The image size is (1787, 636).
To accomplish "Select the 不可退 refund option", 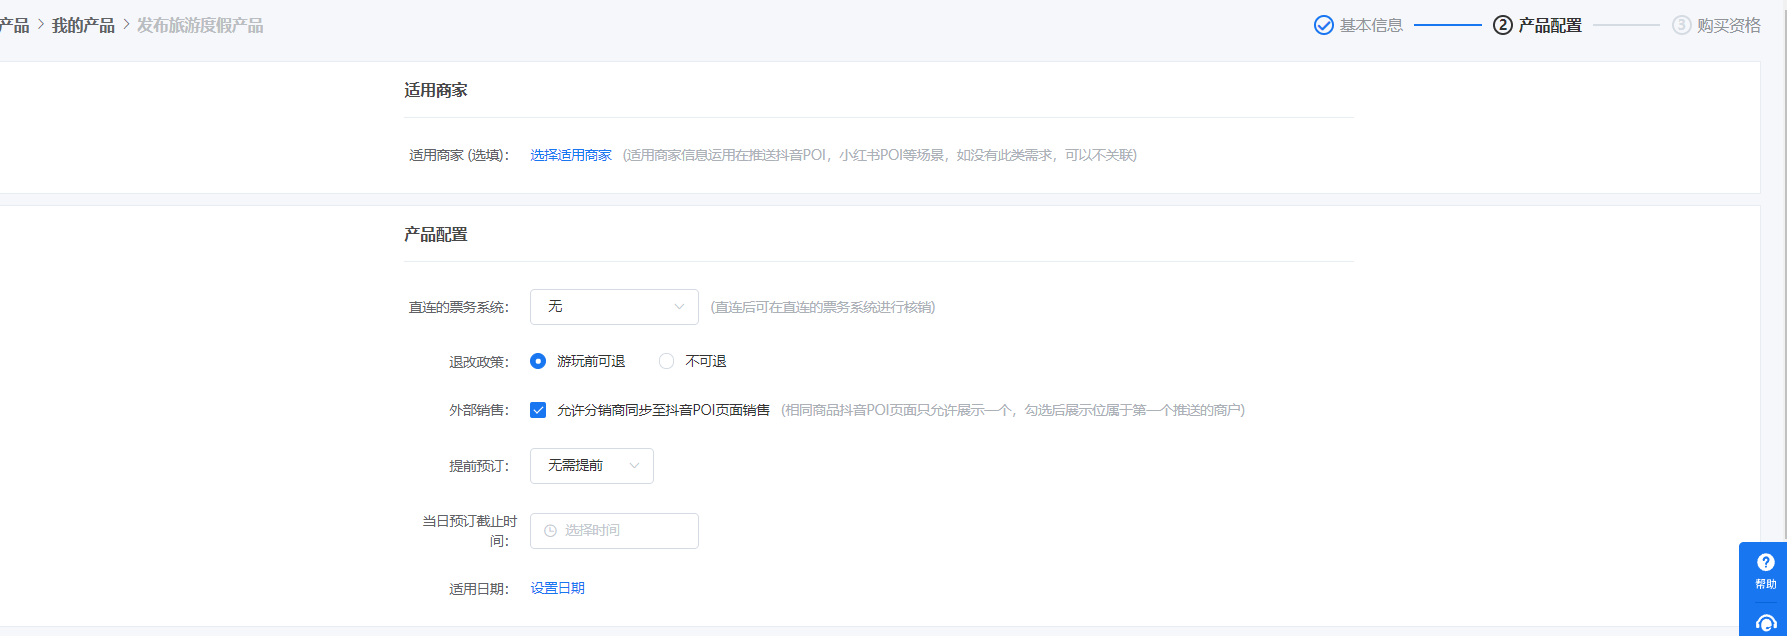I will click(x=666, y=361).
